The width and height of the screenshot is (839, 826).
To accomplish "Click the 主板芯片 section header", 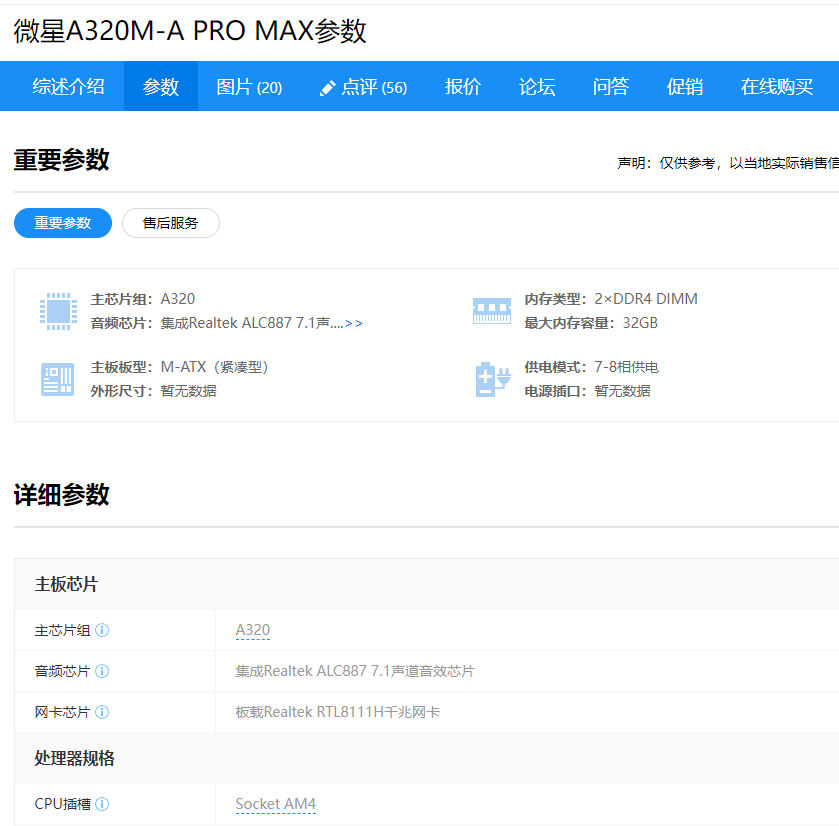I will click(66, 584).
